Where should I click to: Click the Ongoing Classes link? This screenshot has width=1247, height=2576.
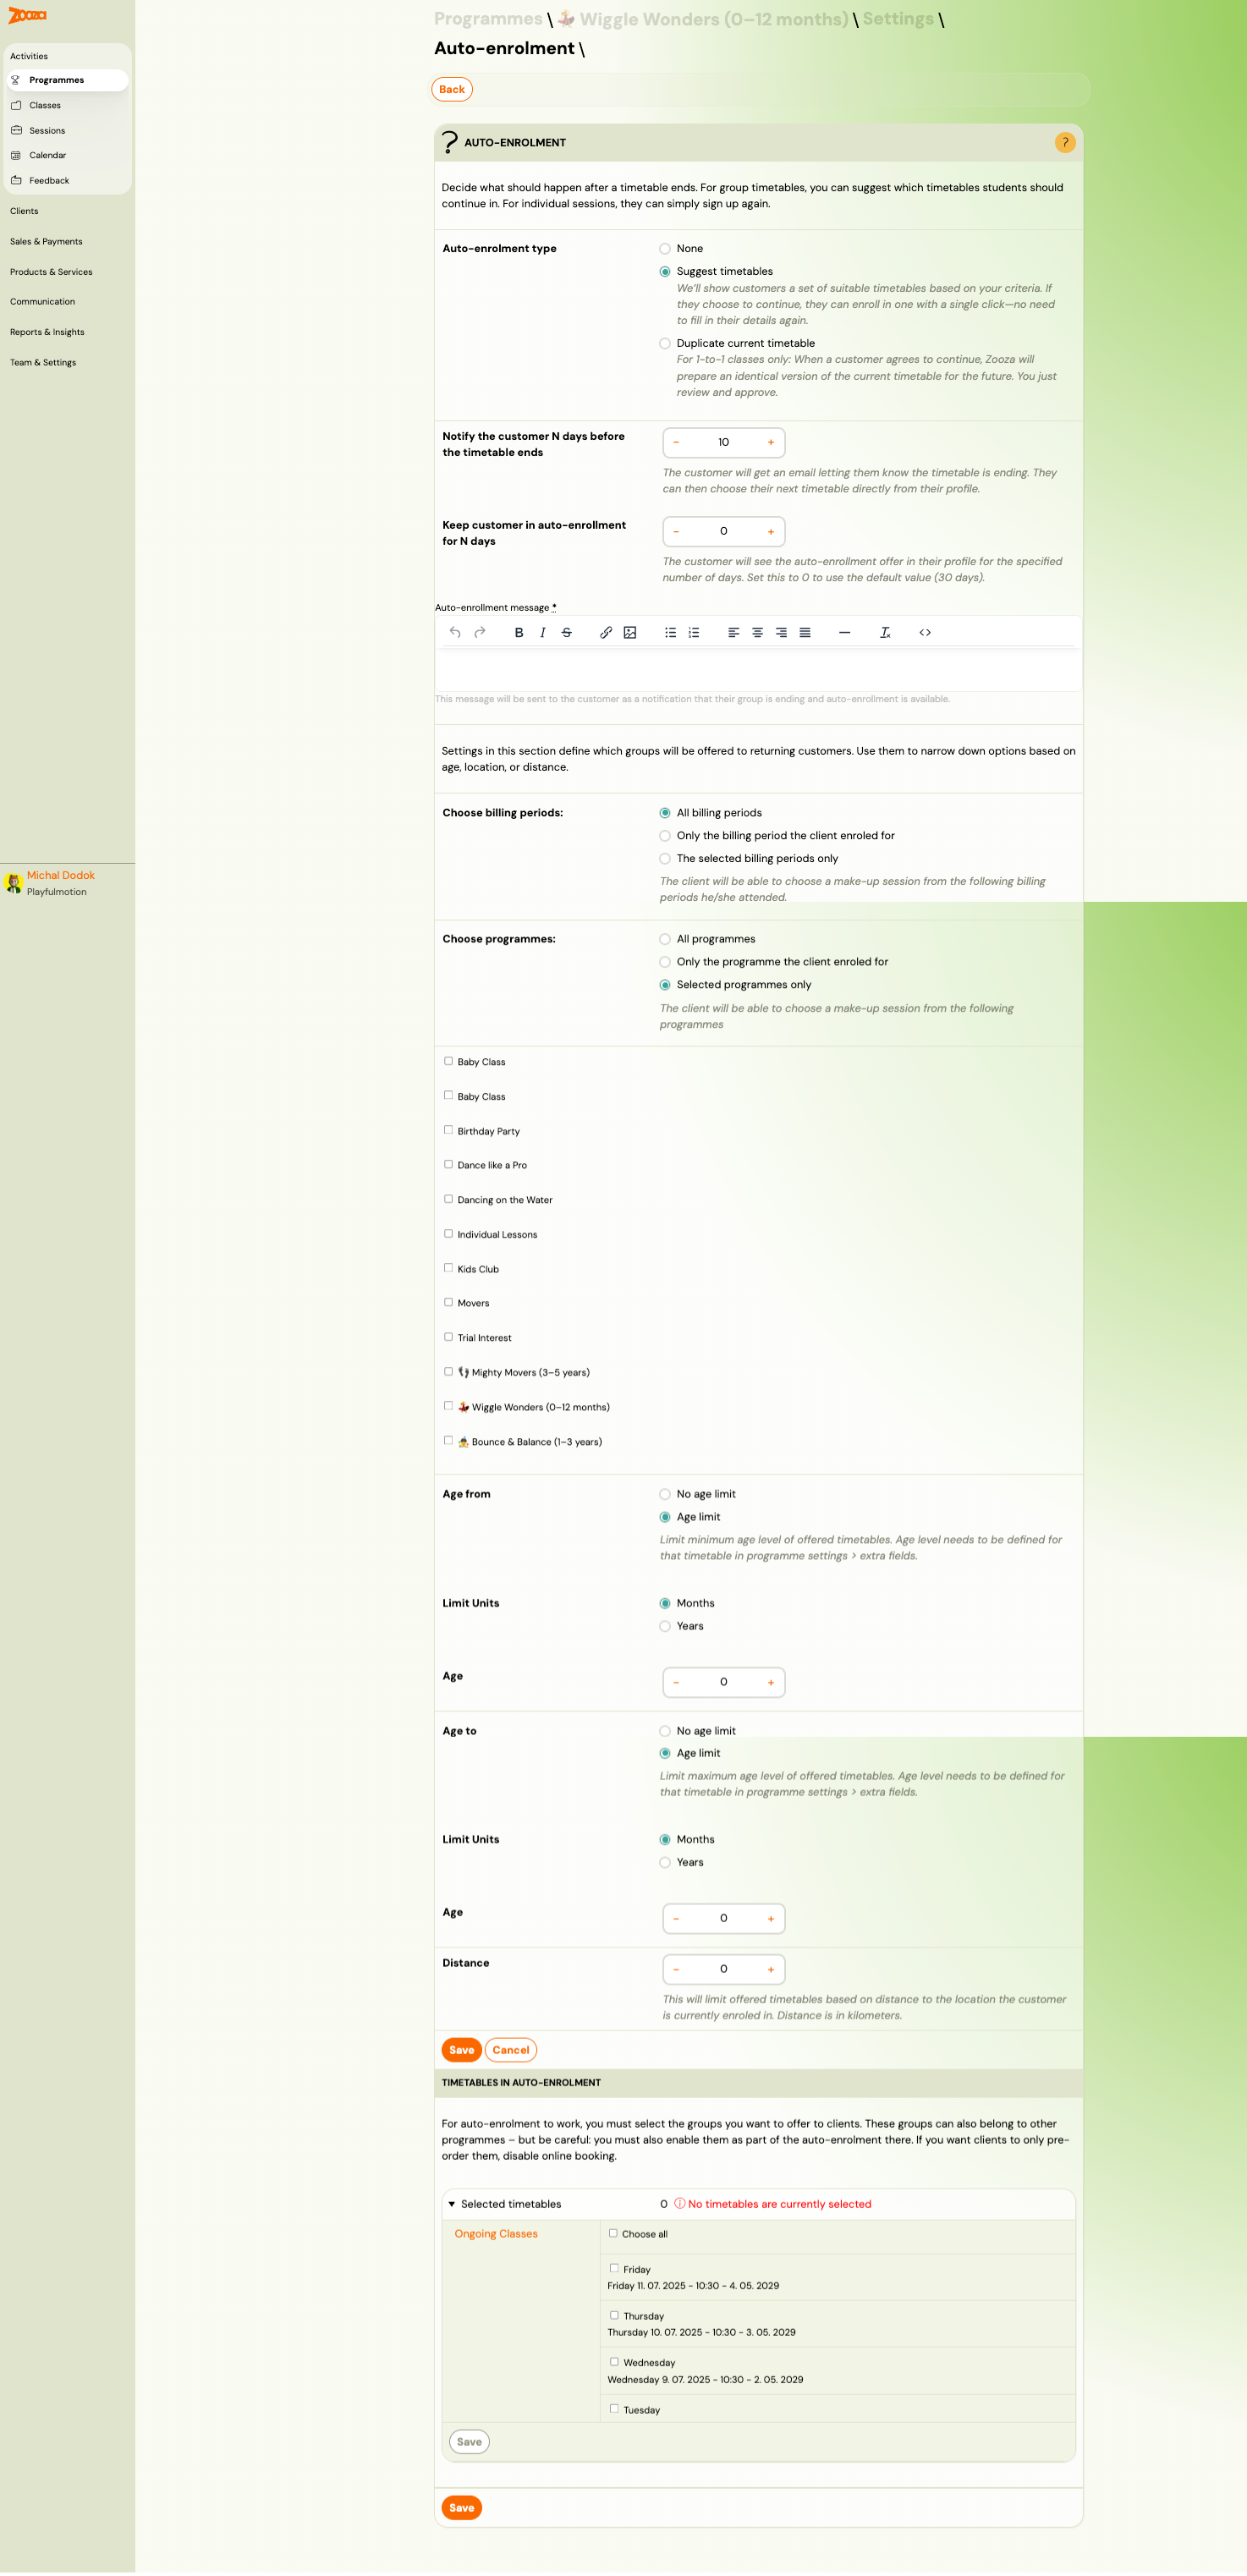(496, 2233)
